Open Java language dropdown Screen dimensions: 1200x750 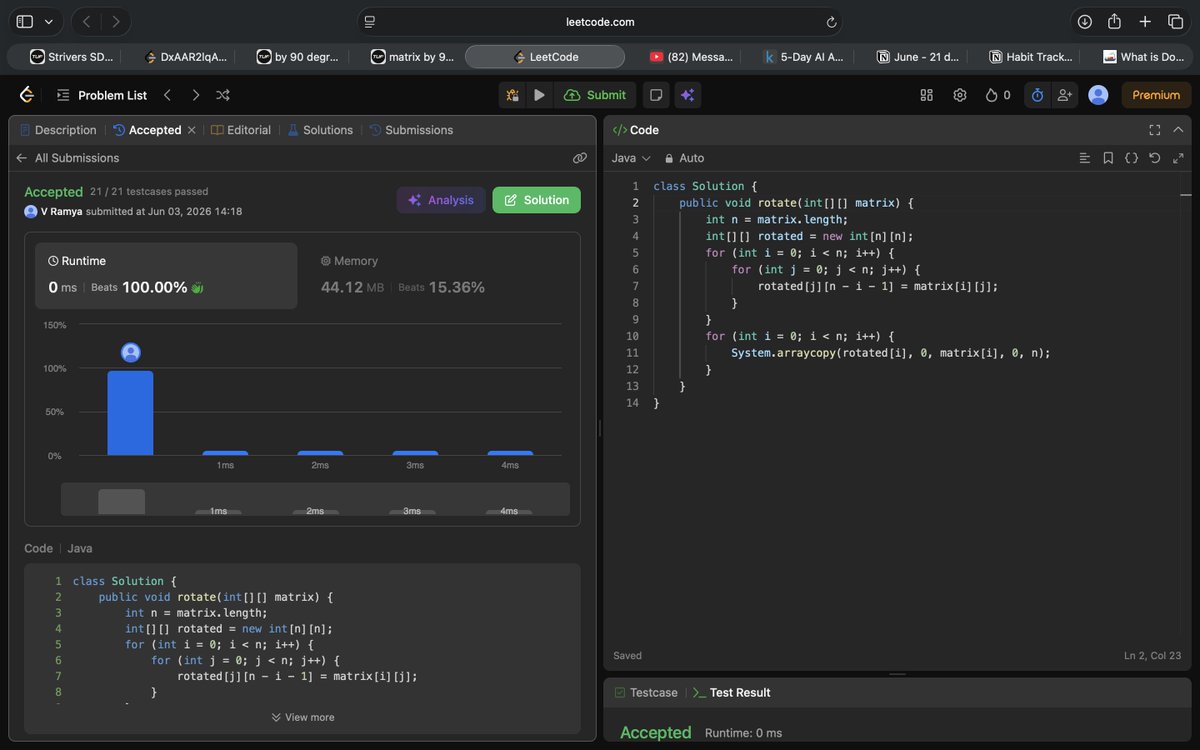[631, 158]
